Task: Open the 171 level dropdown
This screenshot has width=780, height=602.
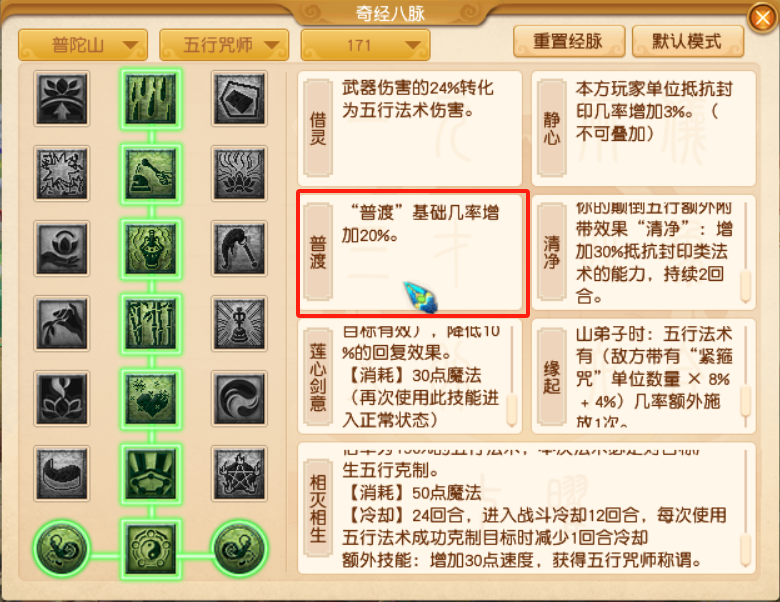Action: click(x=365, y=45)
